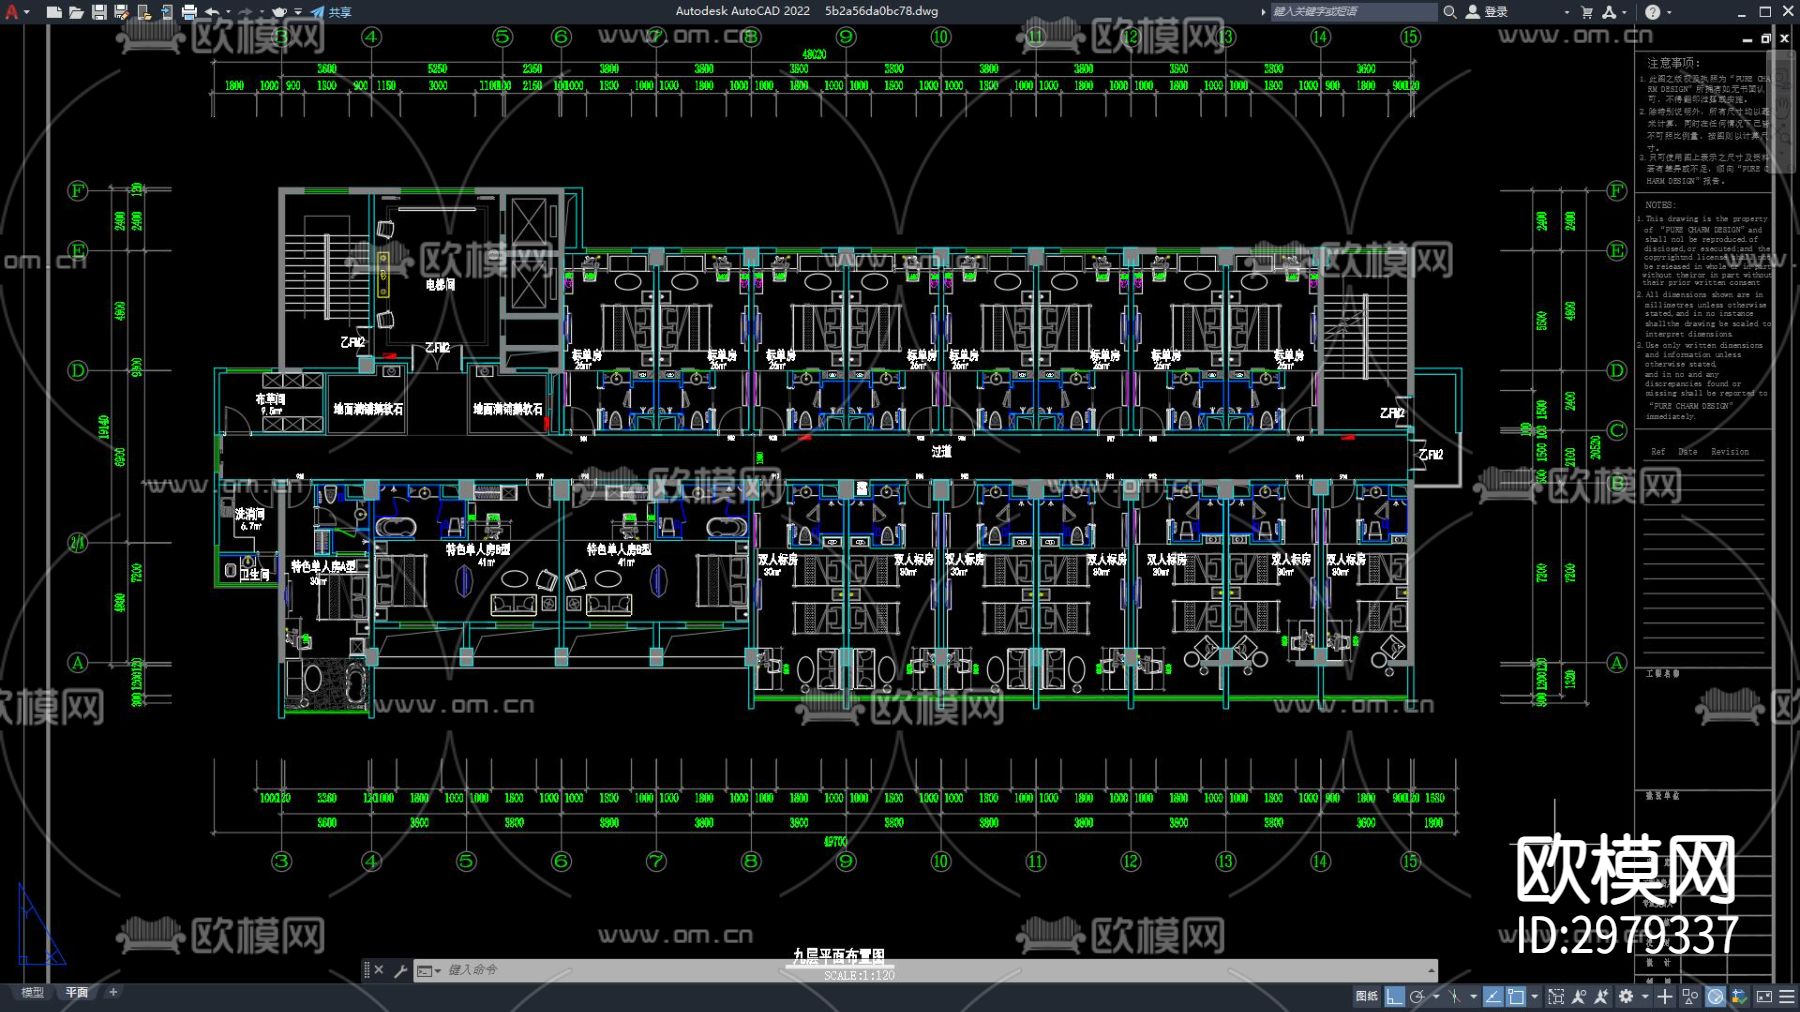Expand the InfoCenter arrow left of search box

coord(1263,12)
